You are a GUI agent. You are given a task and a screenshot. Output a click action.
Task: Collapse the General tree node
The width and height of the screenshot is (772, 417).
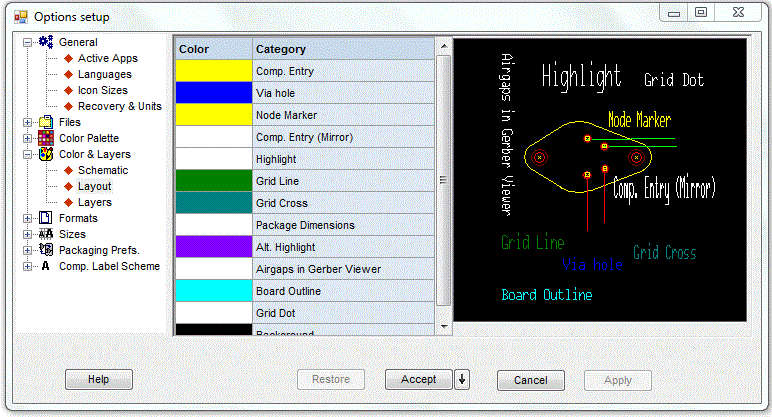(28, 42)
